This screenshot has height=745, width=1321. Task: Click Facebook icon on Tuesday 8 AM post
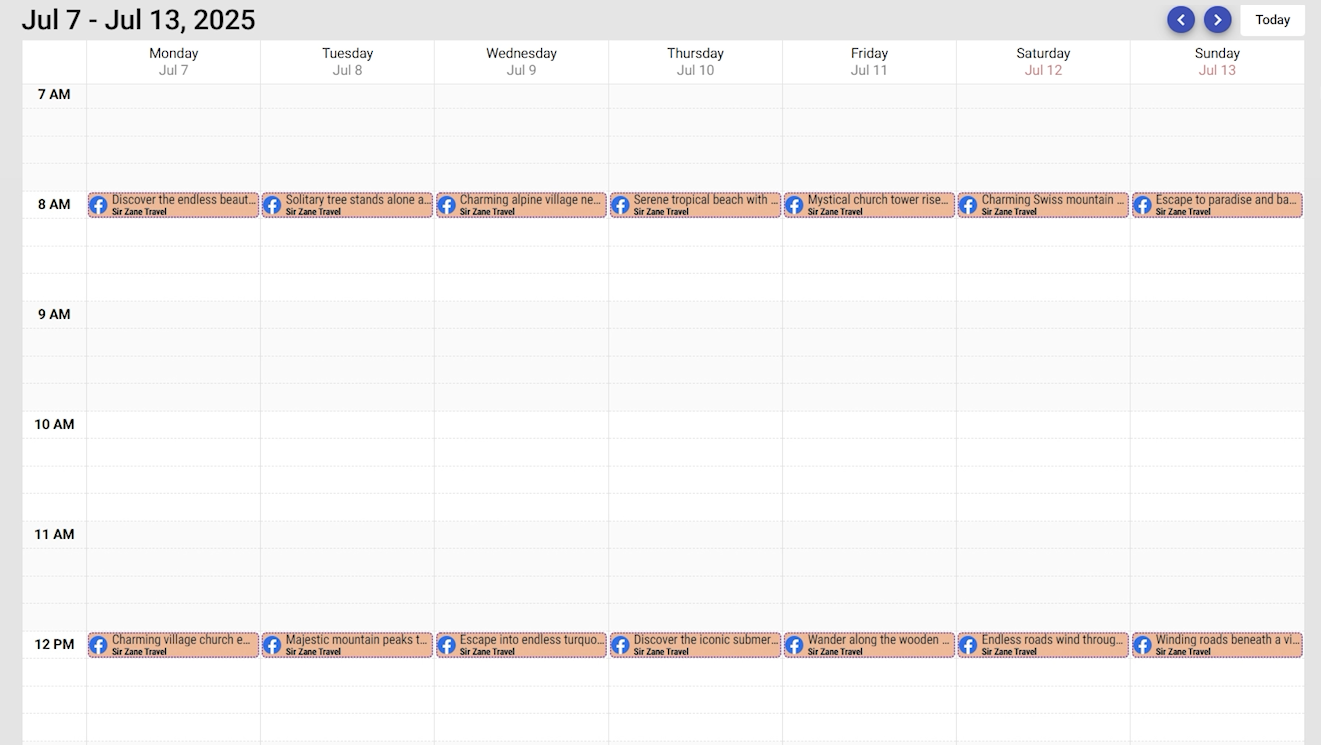272,205
